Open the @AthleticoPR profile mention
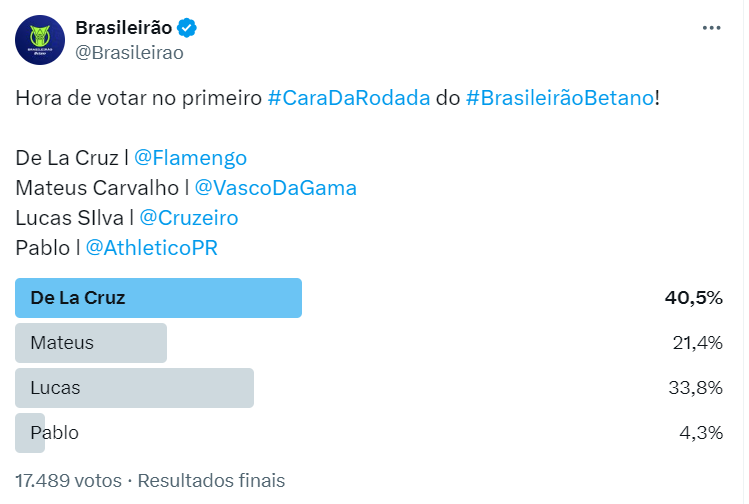This screenshot has height=504, width=749. (151, 247)
